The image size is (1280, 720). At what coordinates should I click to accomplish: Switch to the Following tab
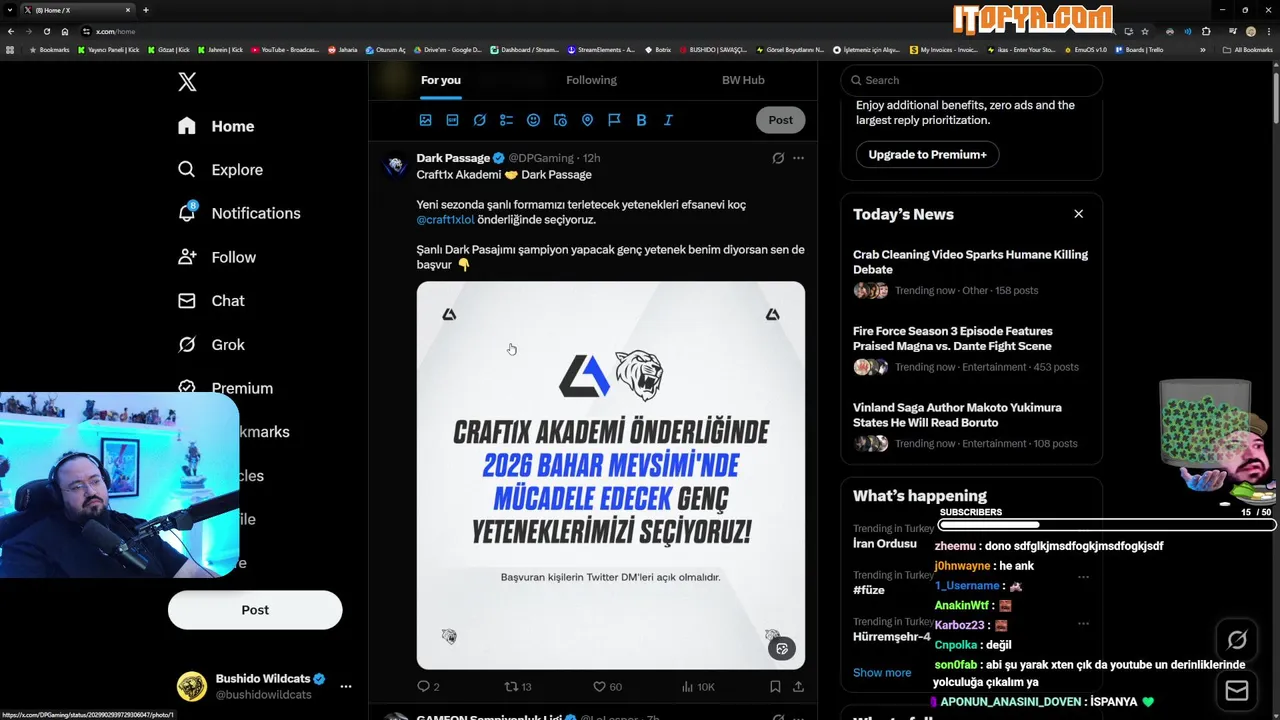point(591,80)
